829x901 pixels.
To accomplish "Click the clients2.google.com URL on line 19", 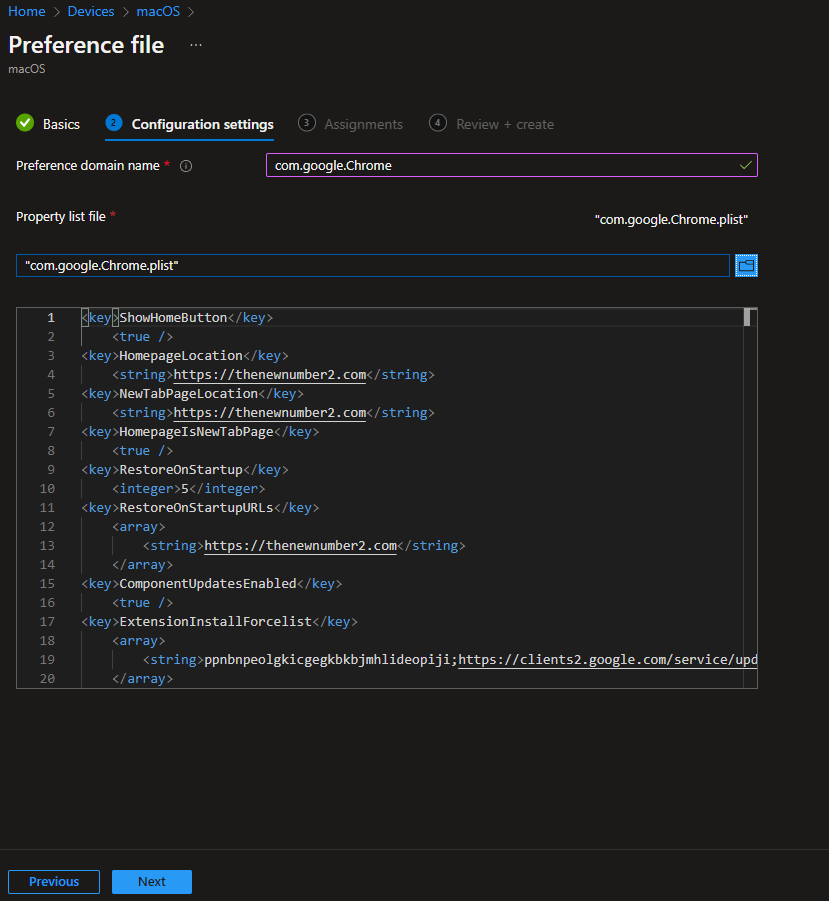I will [x=607, y=660].
